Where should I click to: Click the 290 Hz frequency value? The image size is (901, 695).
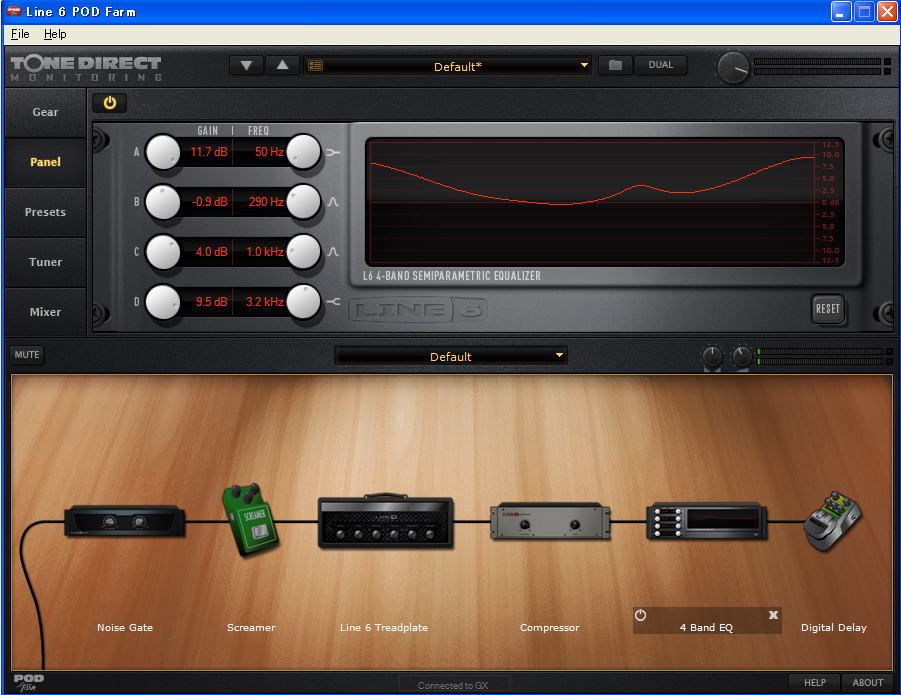click(x=266, y=202)
